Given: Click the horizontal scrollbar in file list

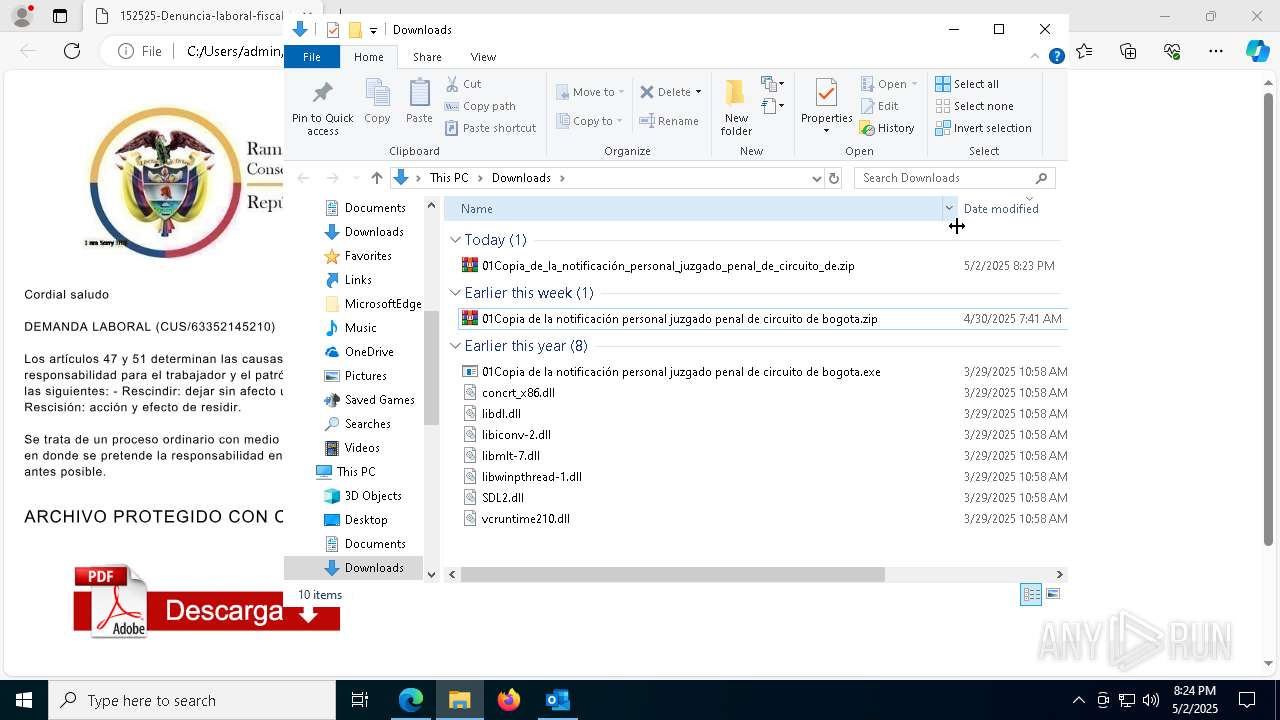Looking at the screenshot, I should [x=672, y=575].
